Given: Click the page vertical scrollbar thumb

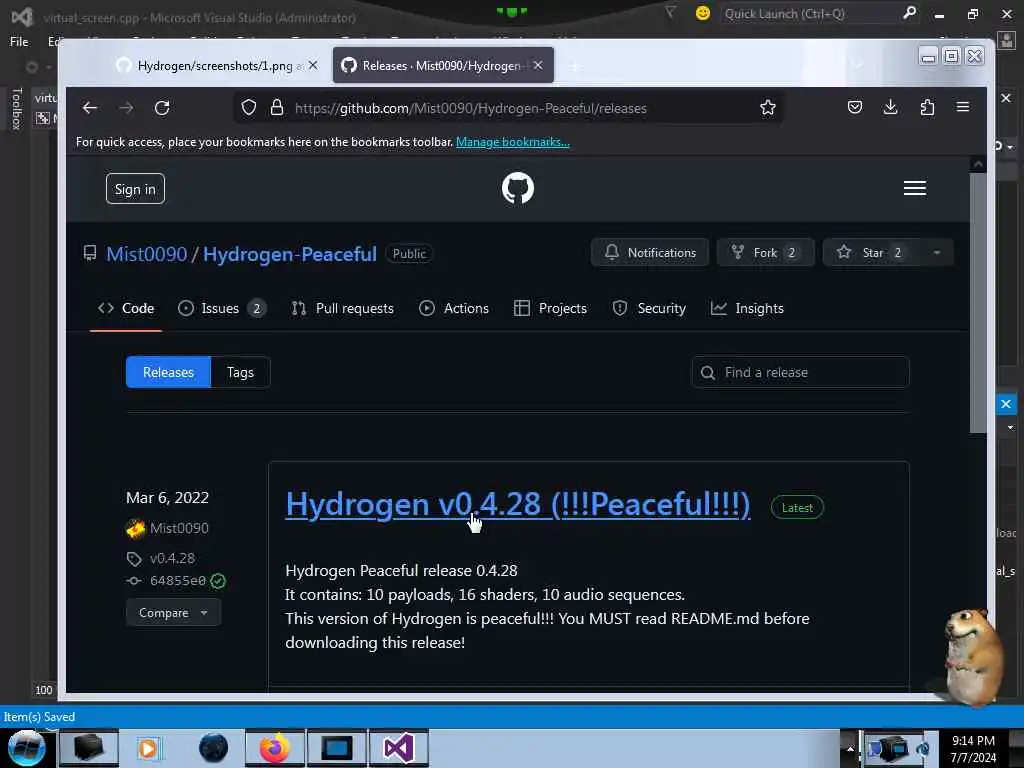Looking at the screenshot, I should [978, 304].
